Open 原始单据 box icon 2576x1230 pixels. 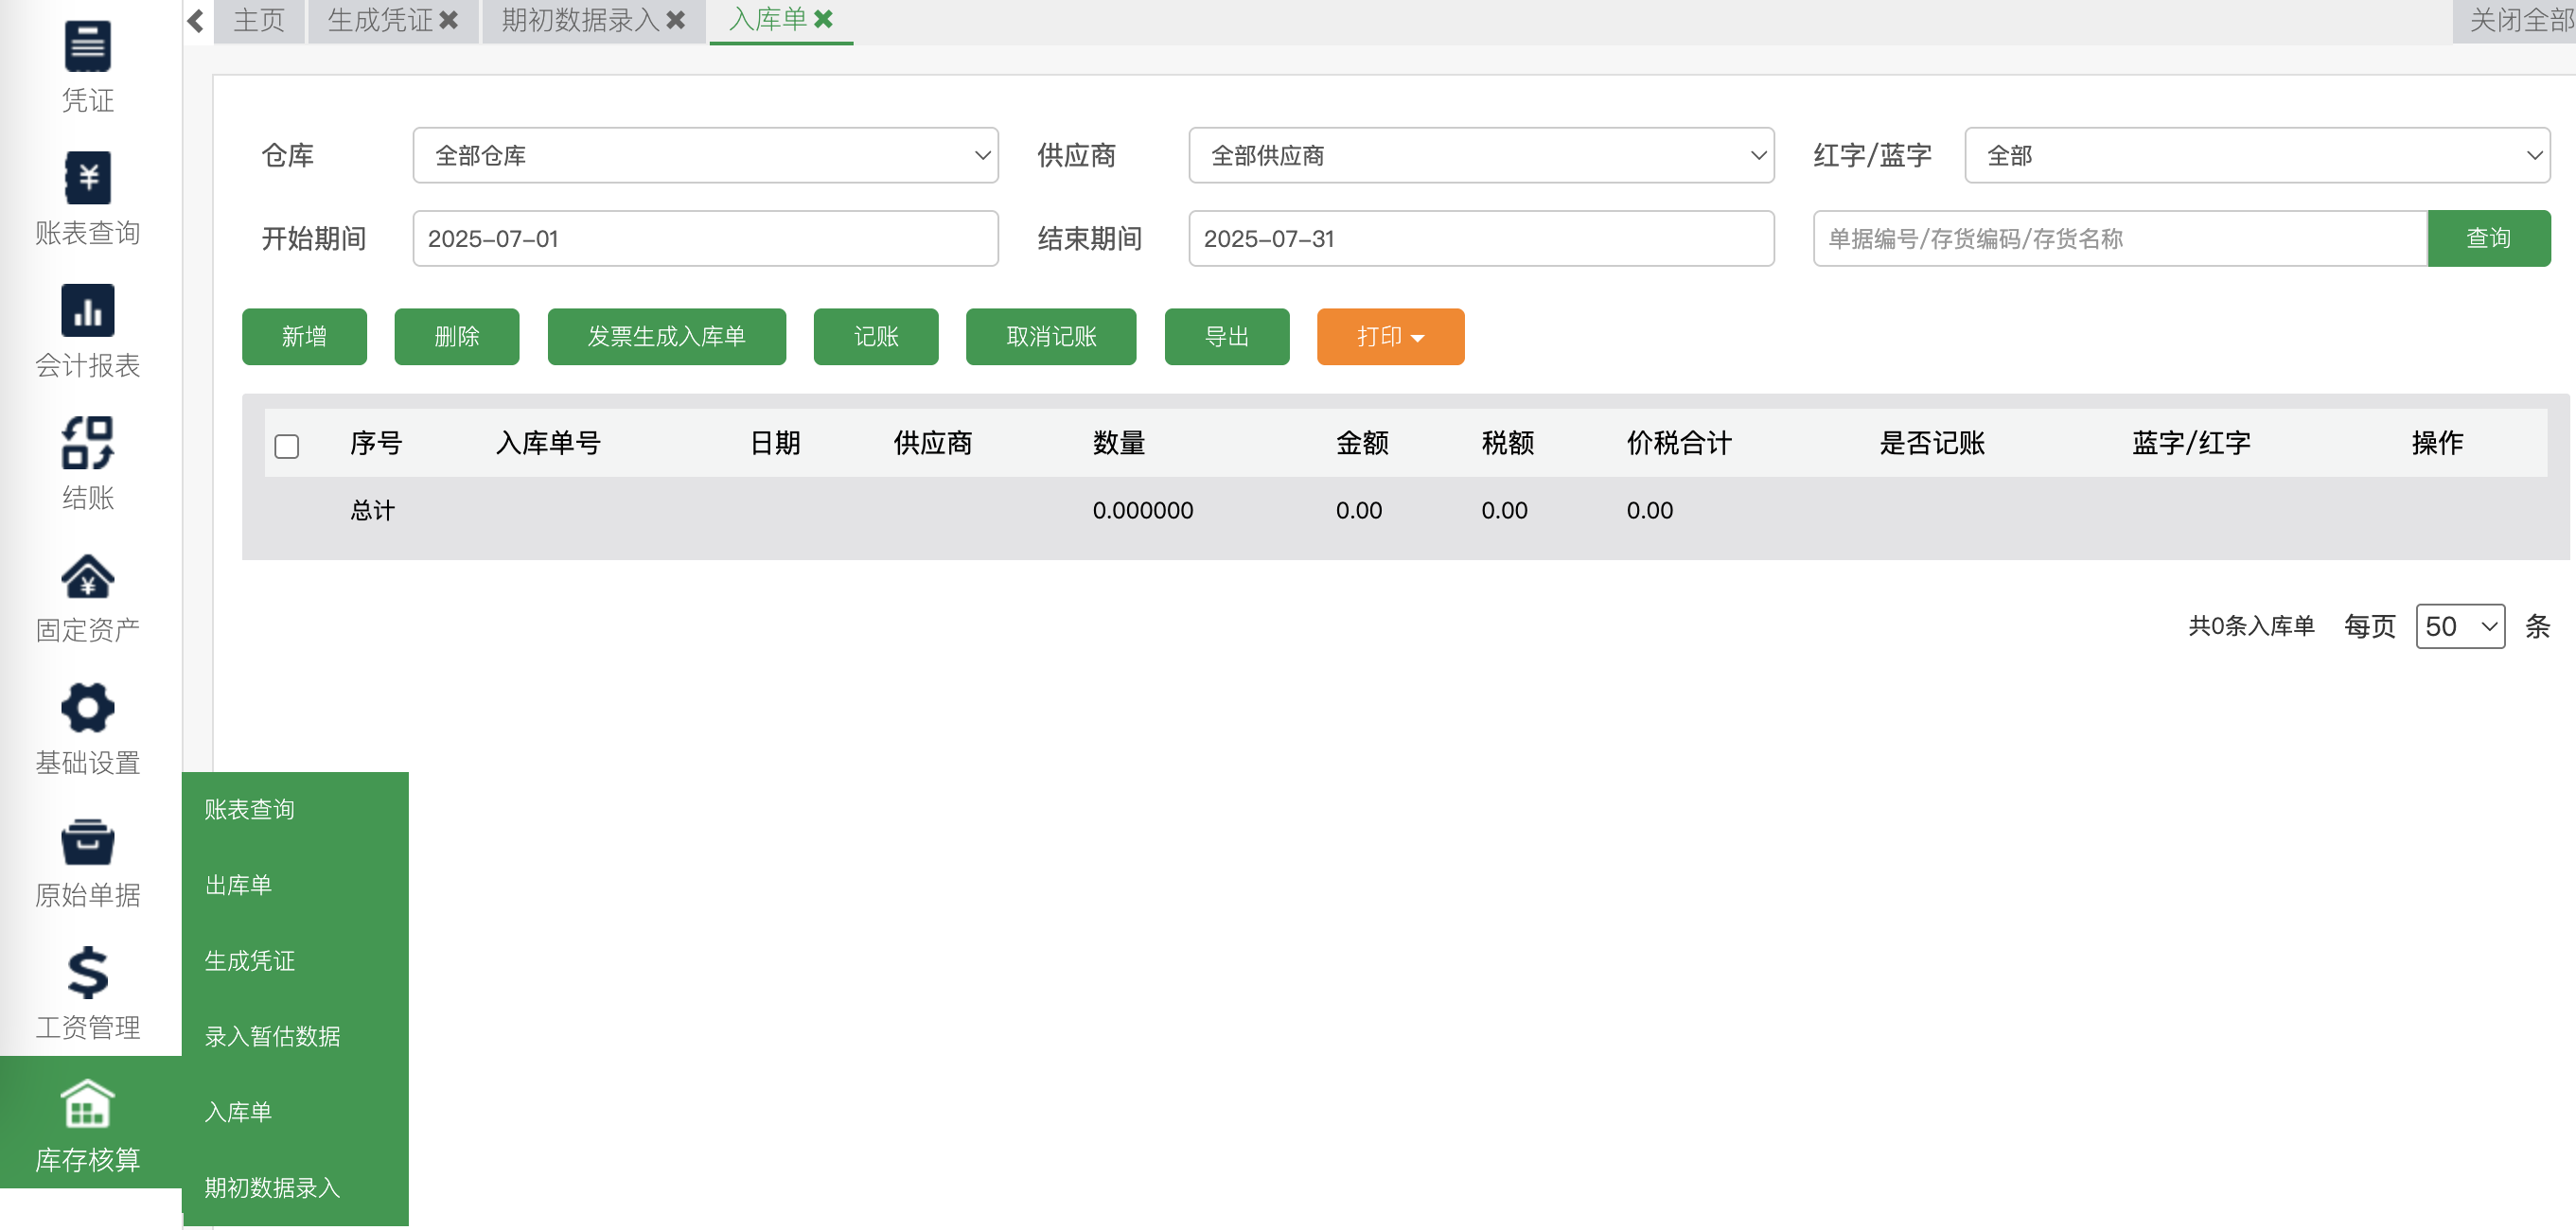tap(87, 841)
